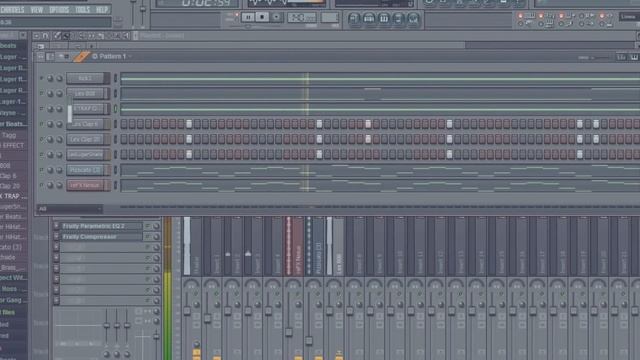Open the snap Line dropdown at top right

[x=629, y=17]
